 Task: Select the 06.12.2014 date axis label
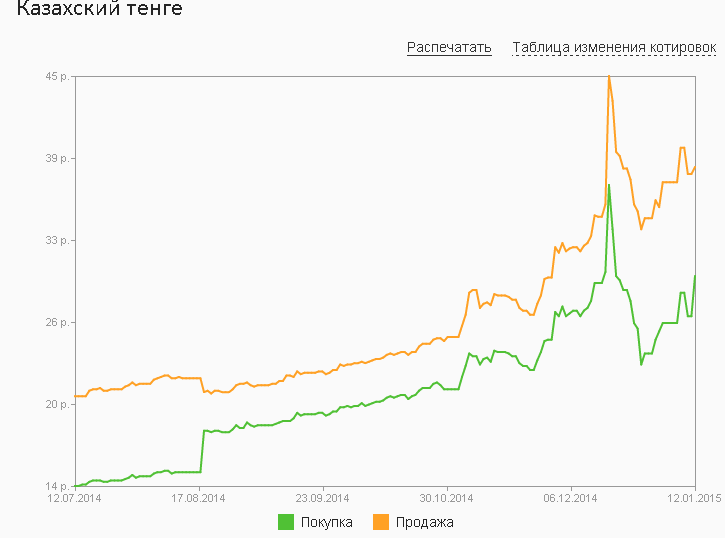570,499
